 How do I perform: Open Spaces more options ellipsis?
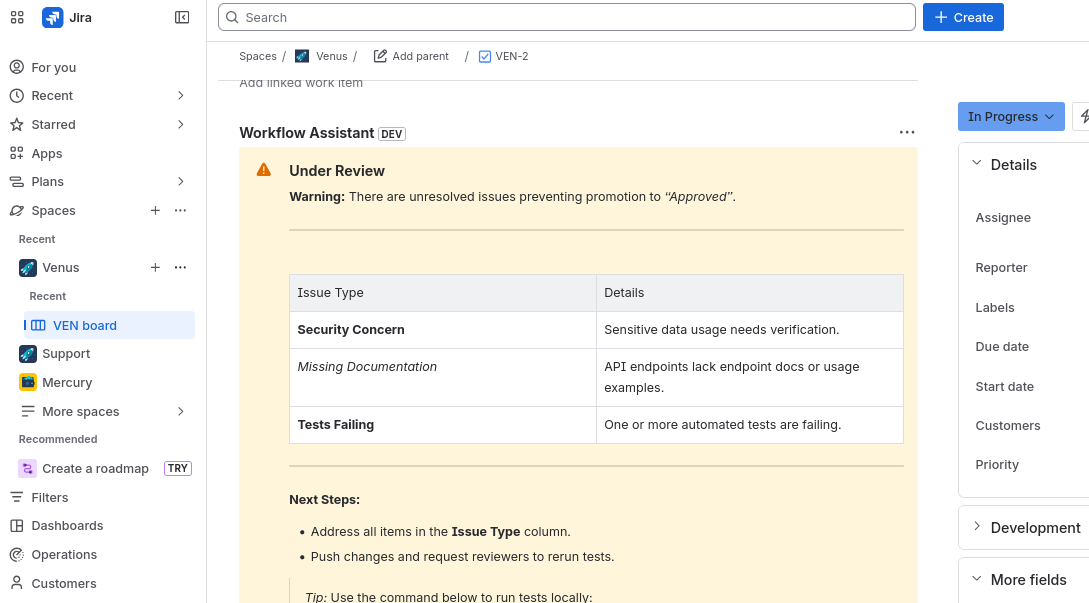(181, 210)
